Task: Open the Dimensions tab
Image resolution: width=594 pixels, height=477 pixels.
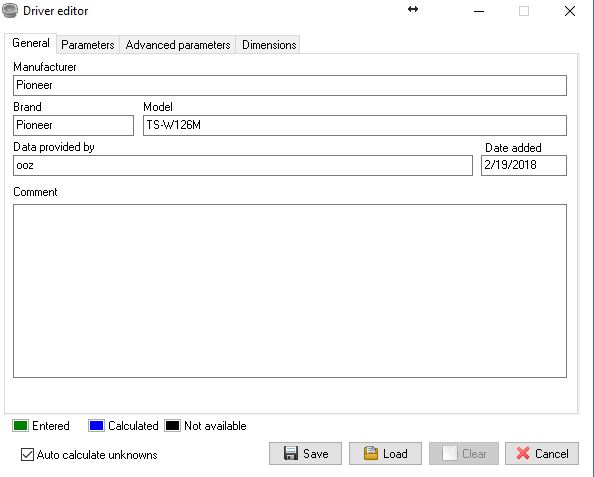Action: [x=269, y=45]
